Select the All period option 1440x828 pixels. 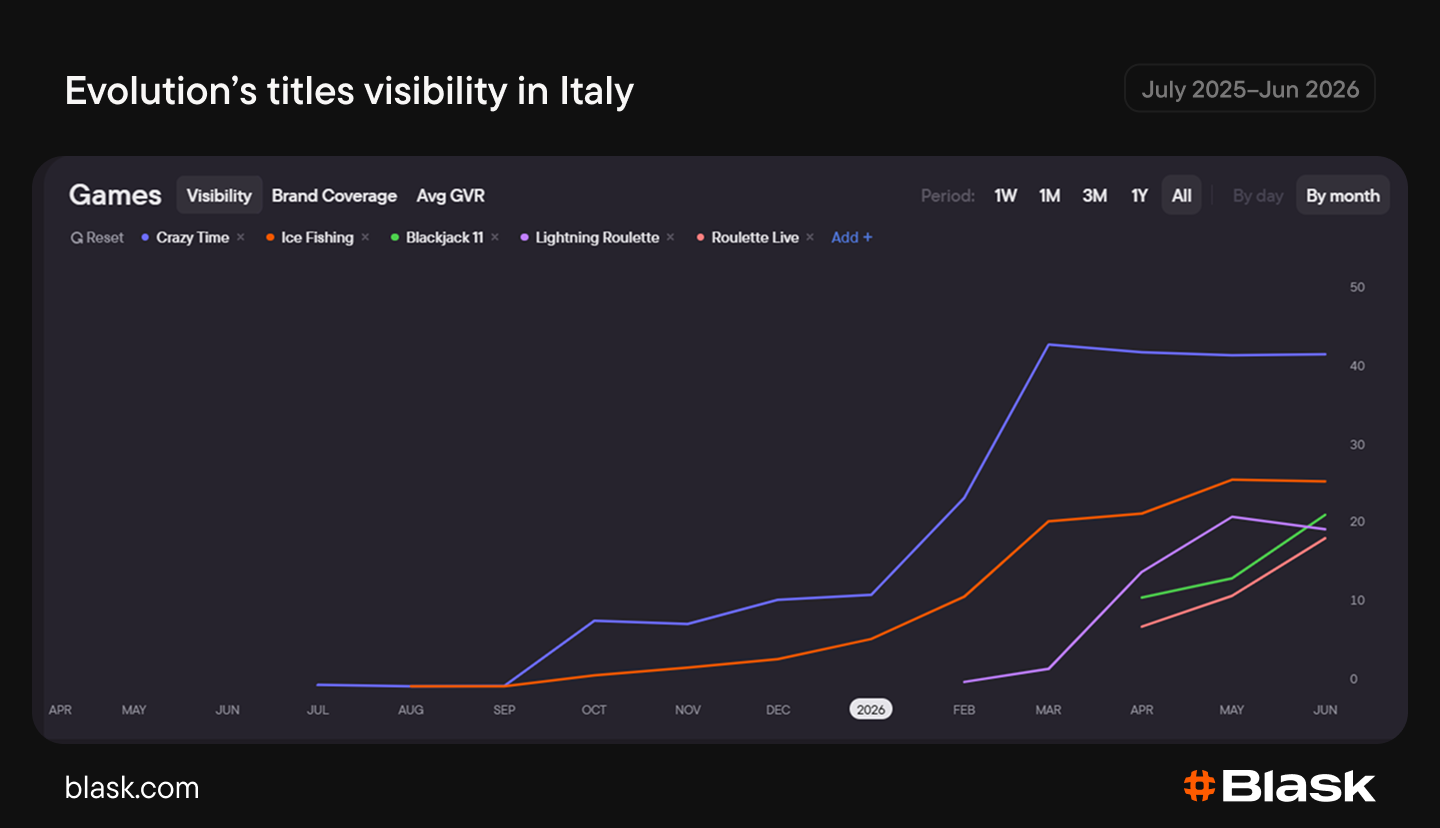pos(1182,195)
